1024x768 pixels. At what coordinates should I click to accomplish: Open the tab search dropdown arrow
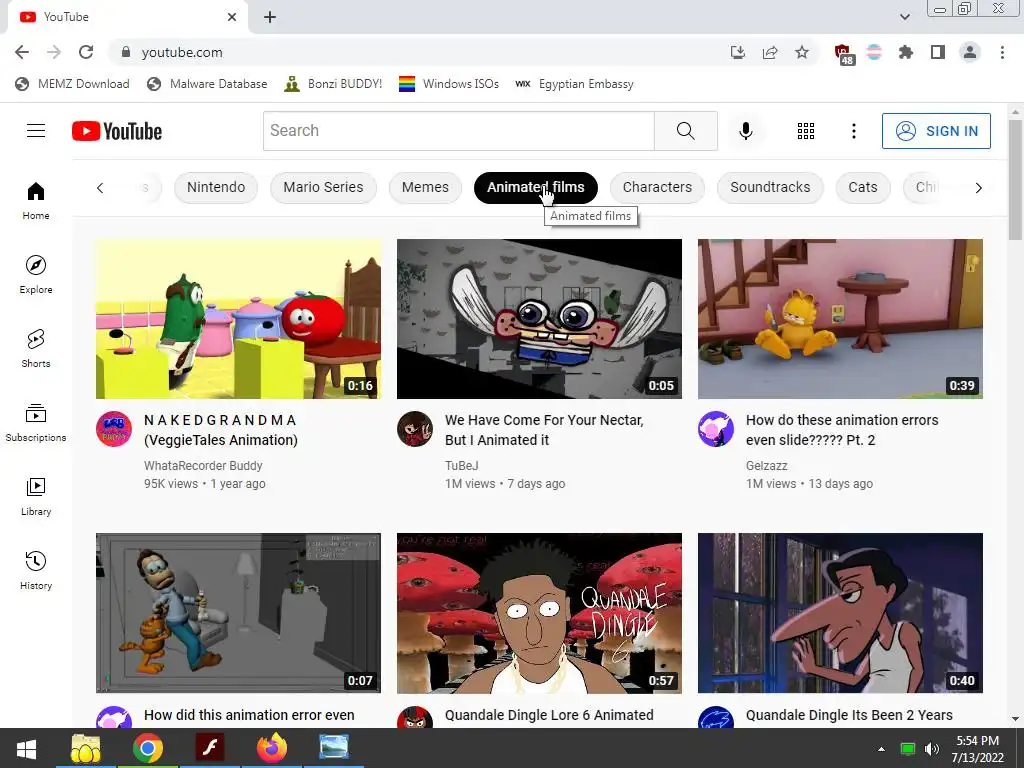coord(904,17)
